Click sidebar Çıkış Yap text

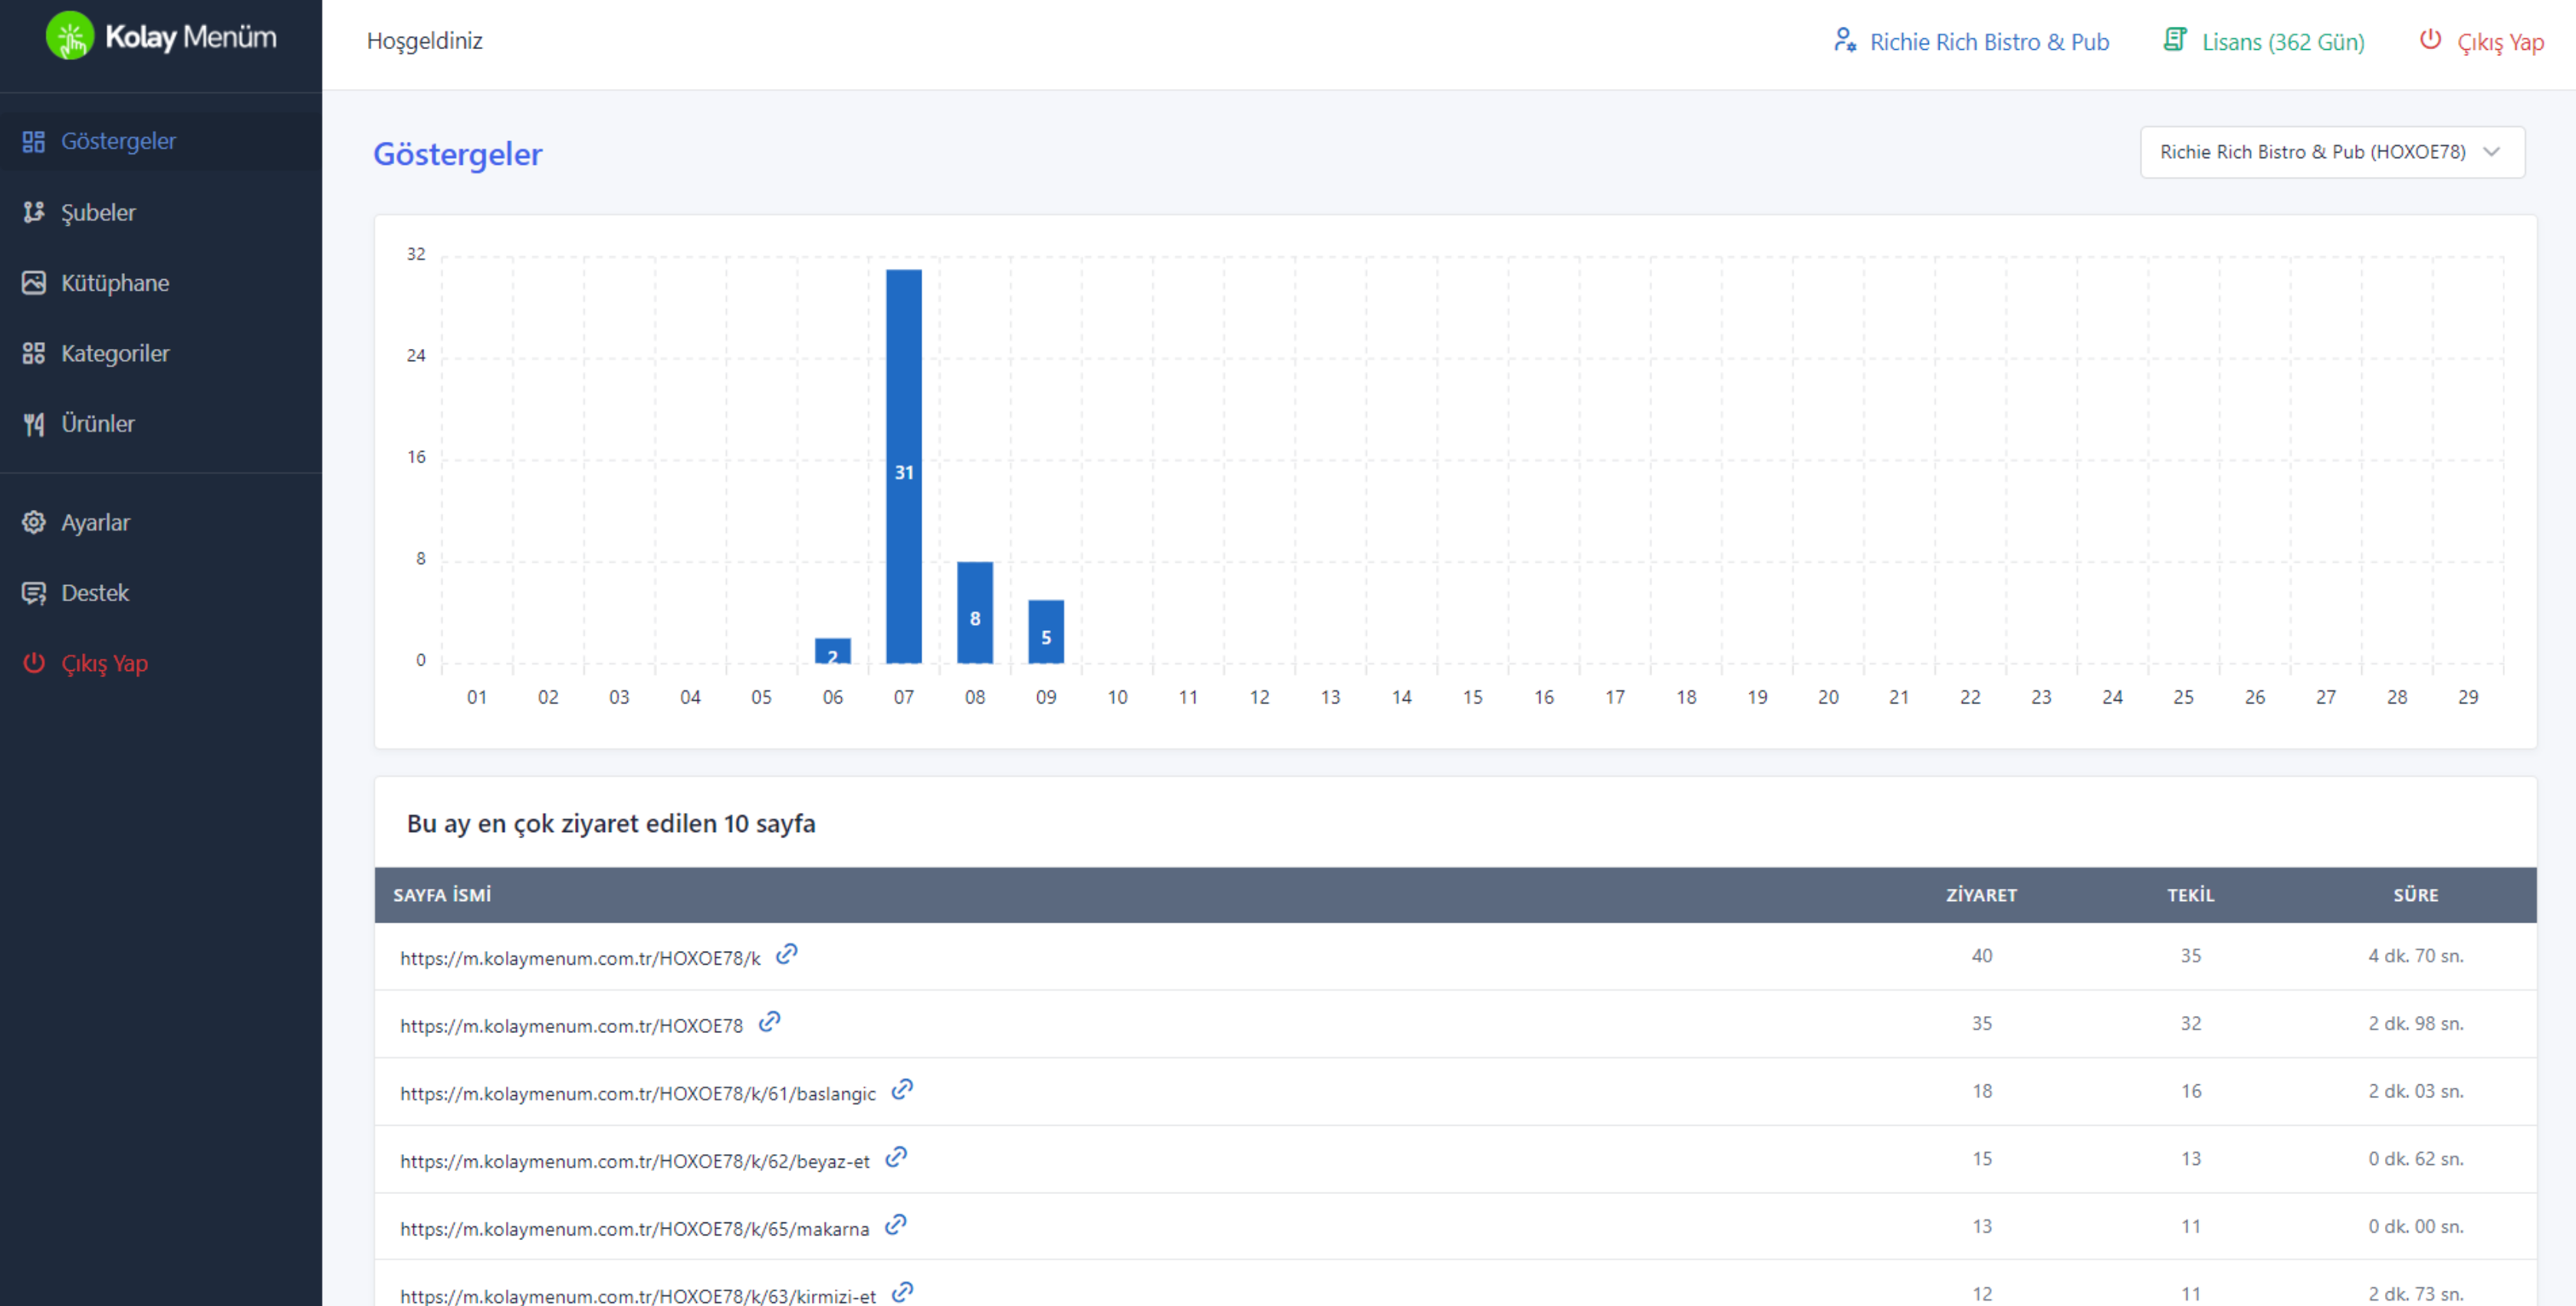tap(105, 664)
